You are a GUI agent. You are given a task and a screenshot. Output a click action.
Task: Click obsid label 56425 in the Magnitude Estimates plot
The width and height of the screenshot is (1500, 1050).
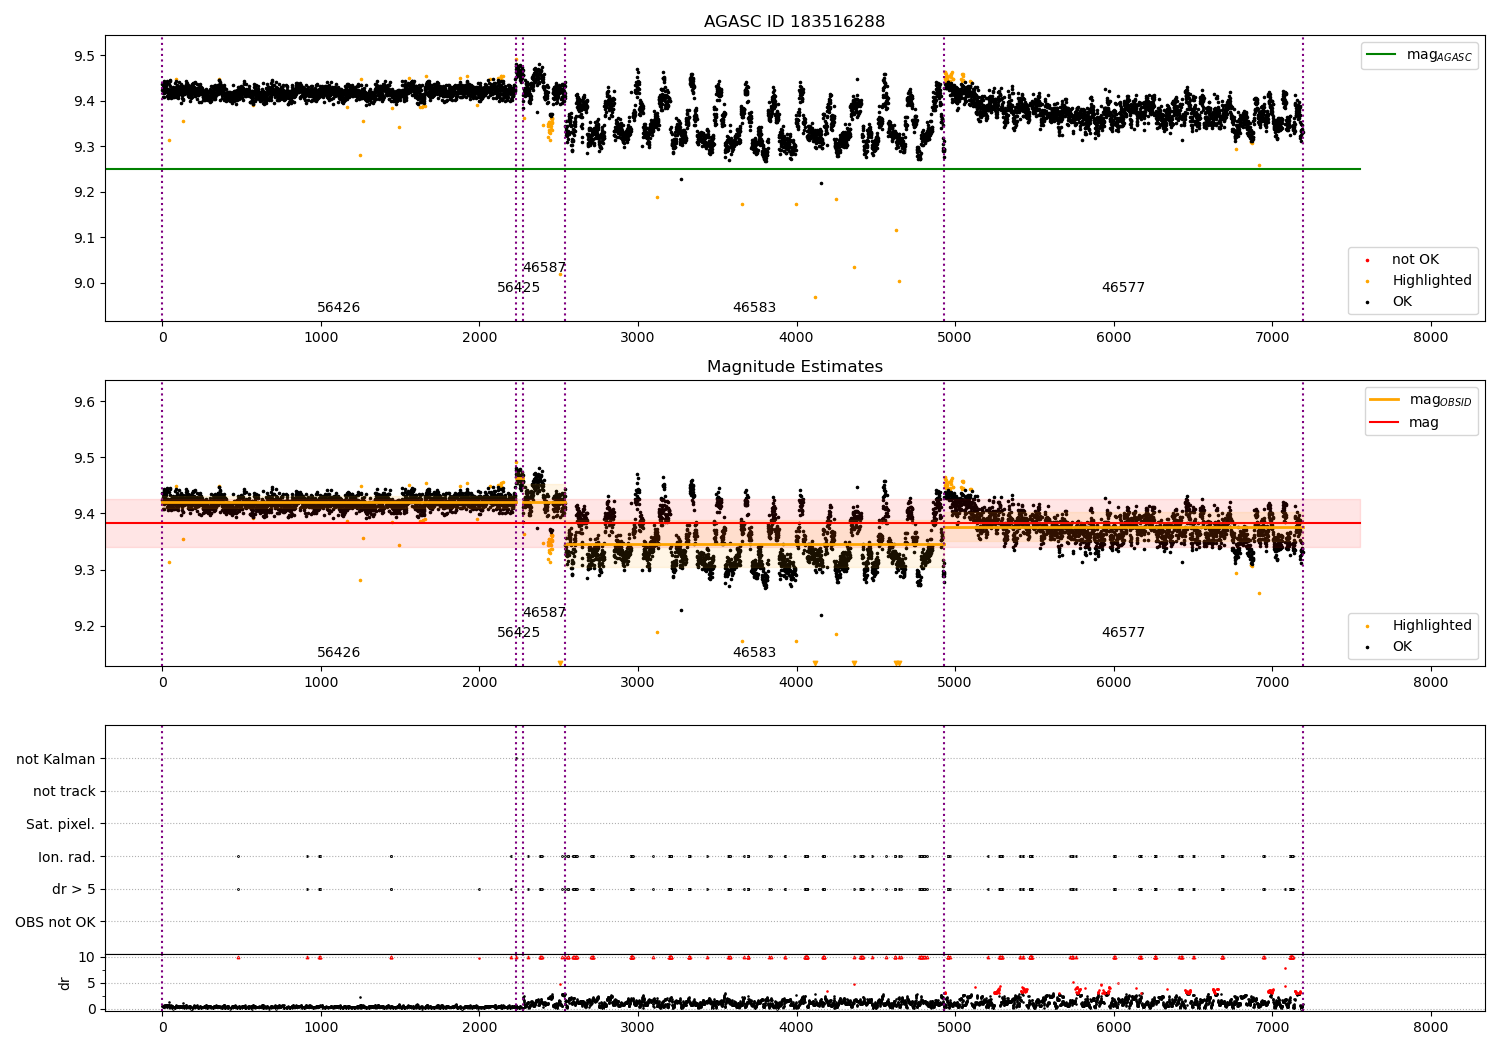point(518,633)
